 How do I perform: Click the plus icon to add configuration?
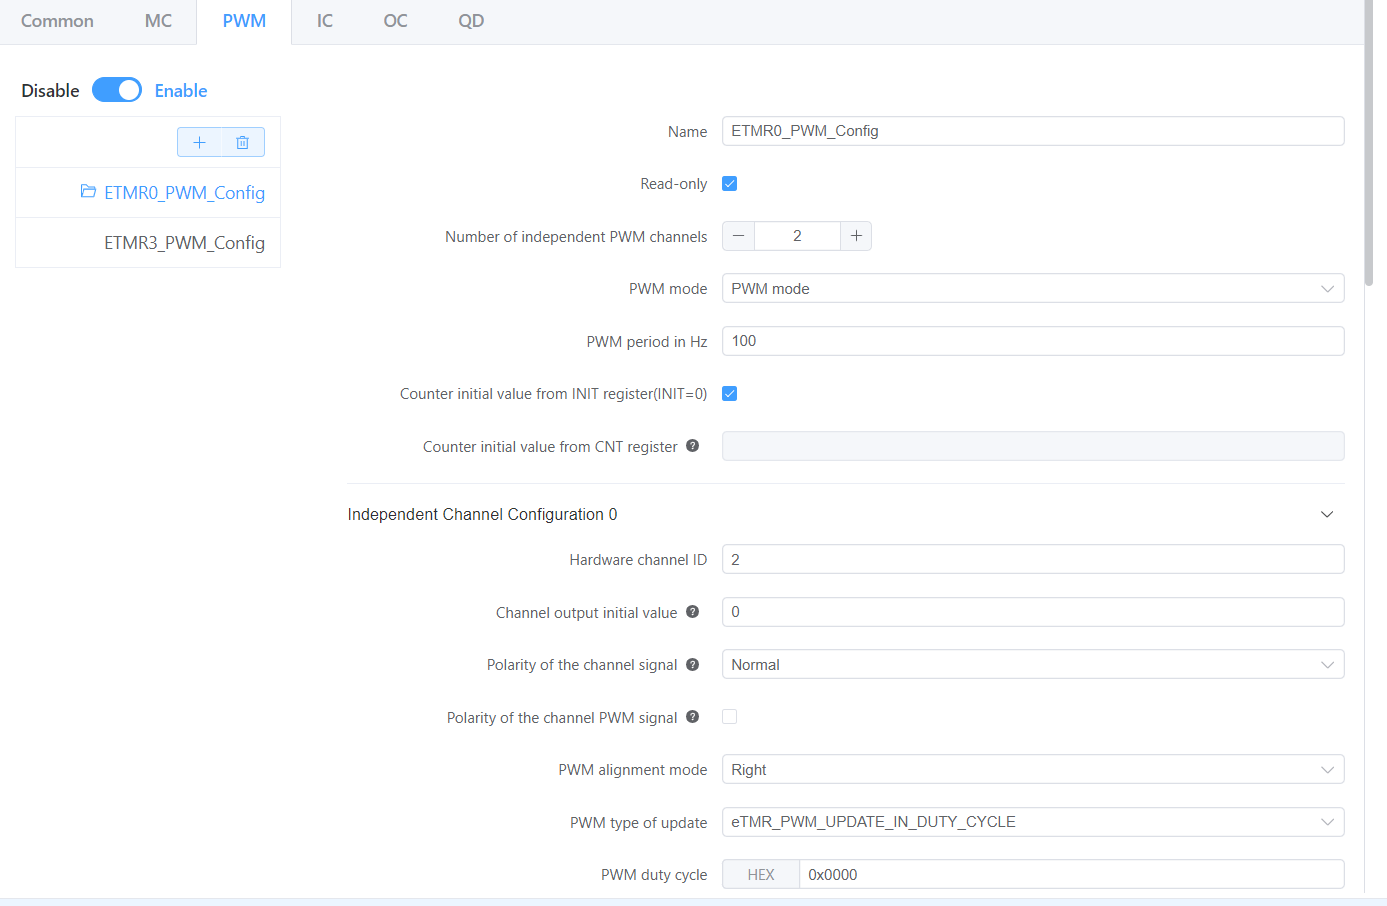click(199, 142)
